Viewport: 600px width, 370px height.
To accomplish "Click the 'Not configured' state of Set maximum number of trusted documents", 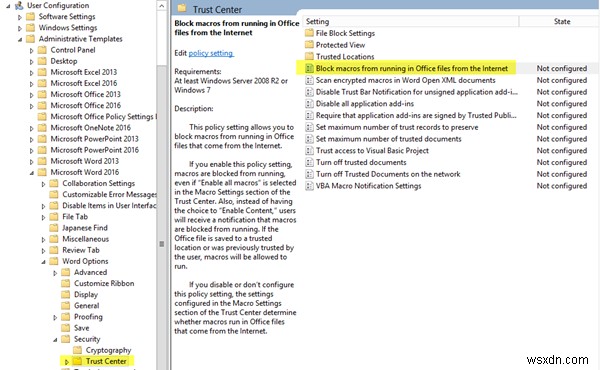I will click(561, 139).
